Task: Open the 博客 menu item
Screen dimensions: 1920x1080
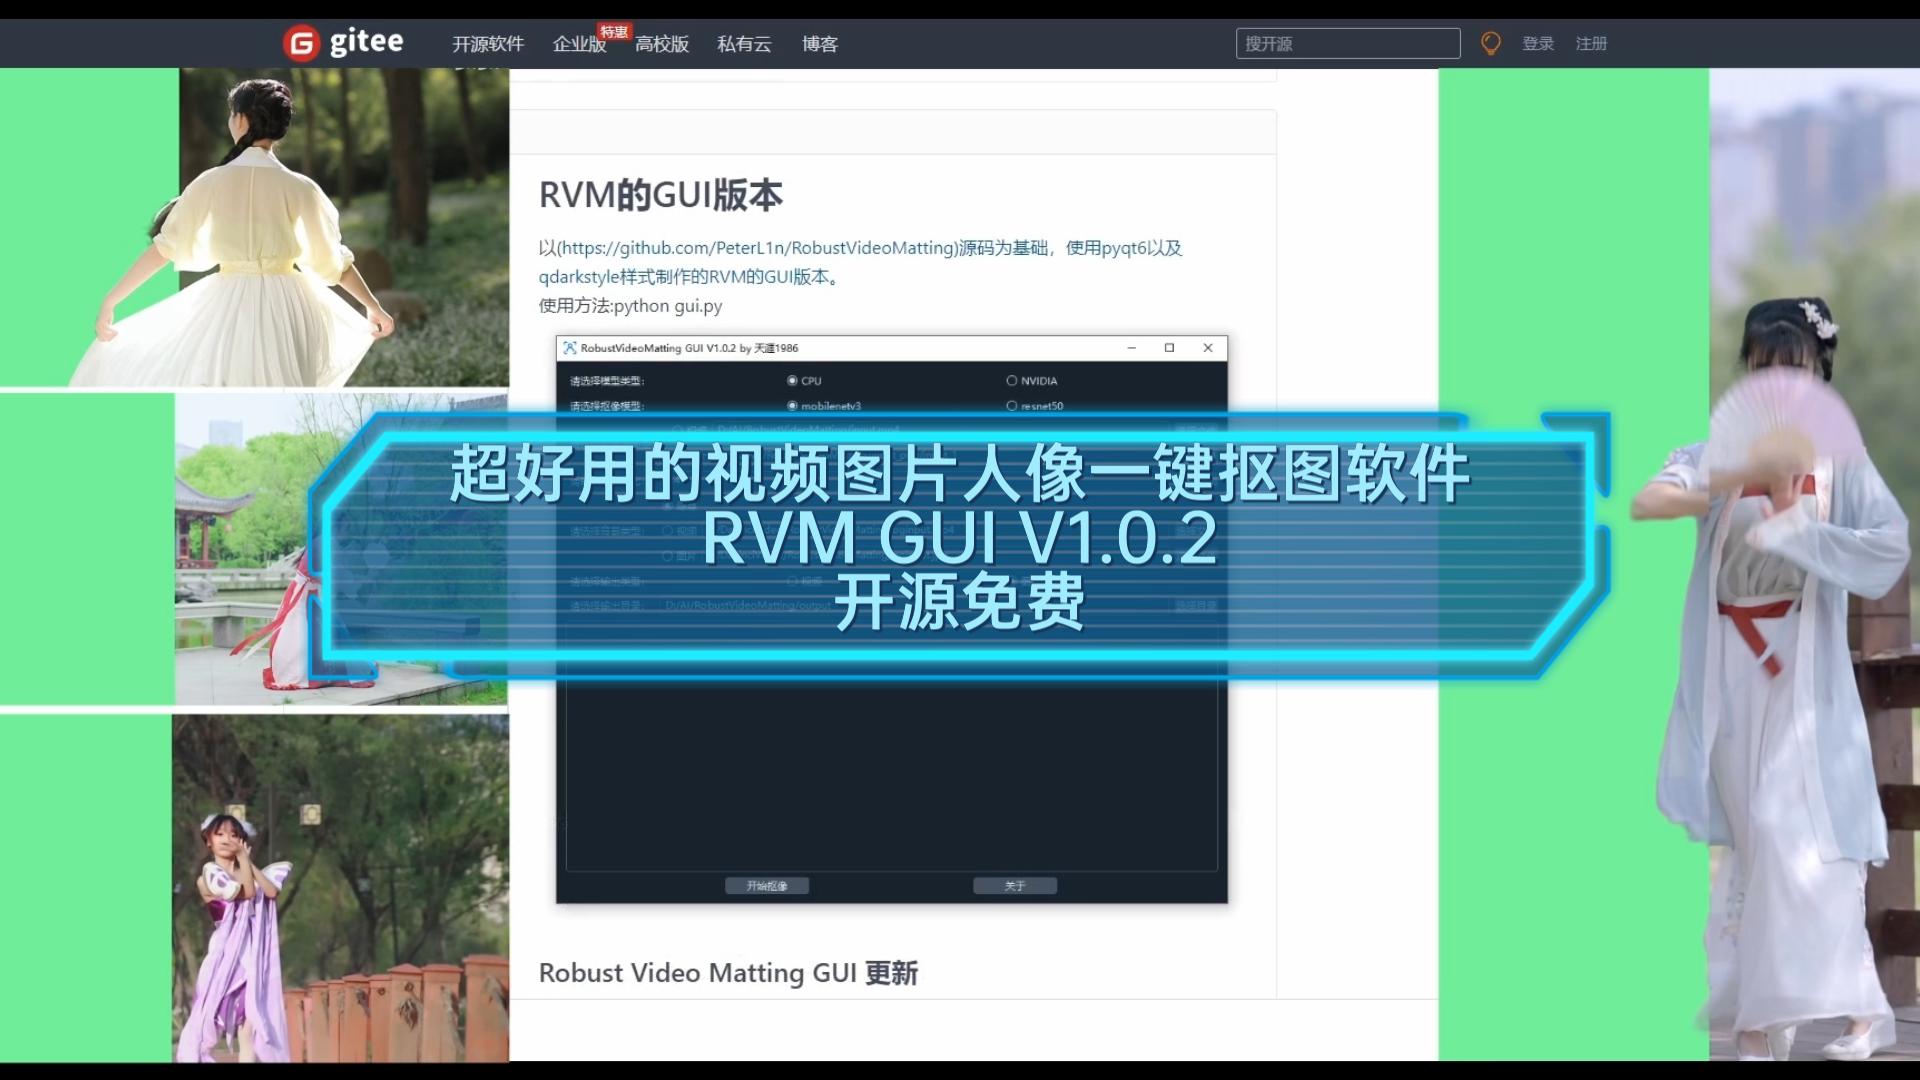Action: click(x=820, y=44)
